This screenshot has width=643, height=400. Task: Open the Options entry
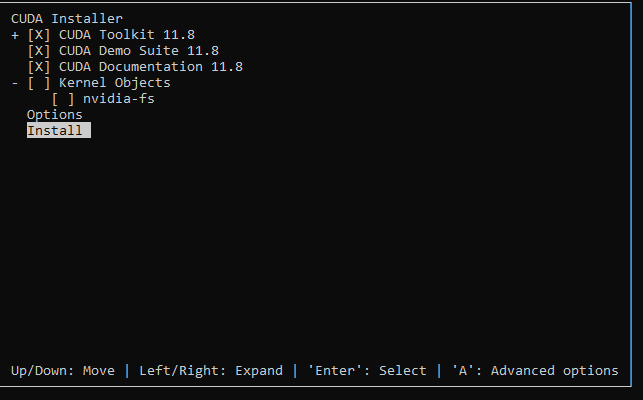[x=55, y=115]
